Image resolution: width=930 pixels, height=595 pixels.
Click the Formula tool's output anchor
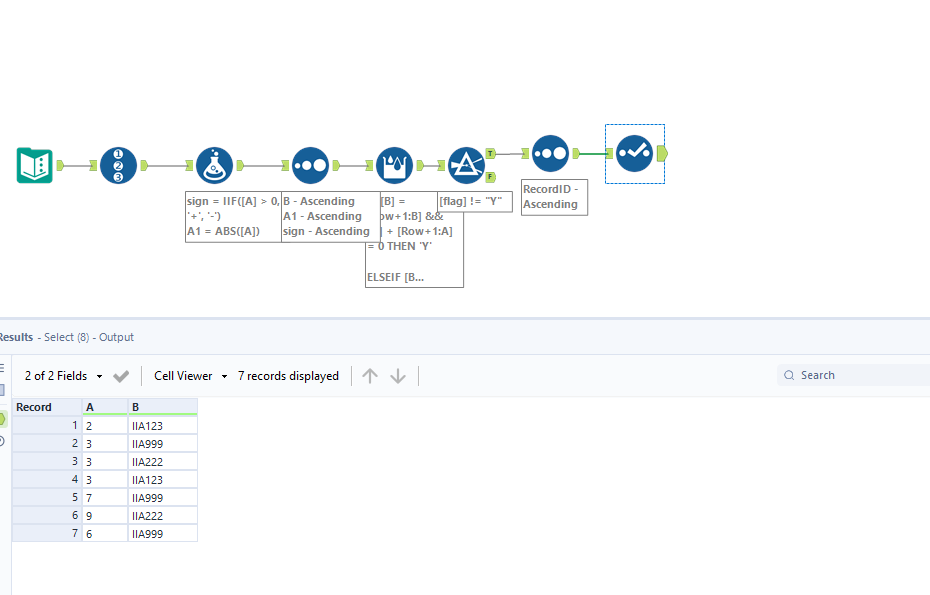240,166
